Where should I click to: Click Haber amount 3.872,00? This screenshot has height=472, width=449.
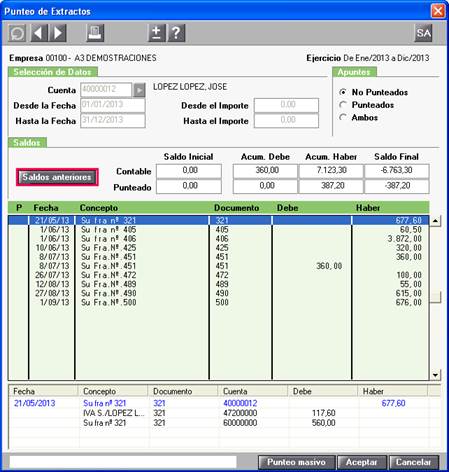[x=404, y=239]
